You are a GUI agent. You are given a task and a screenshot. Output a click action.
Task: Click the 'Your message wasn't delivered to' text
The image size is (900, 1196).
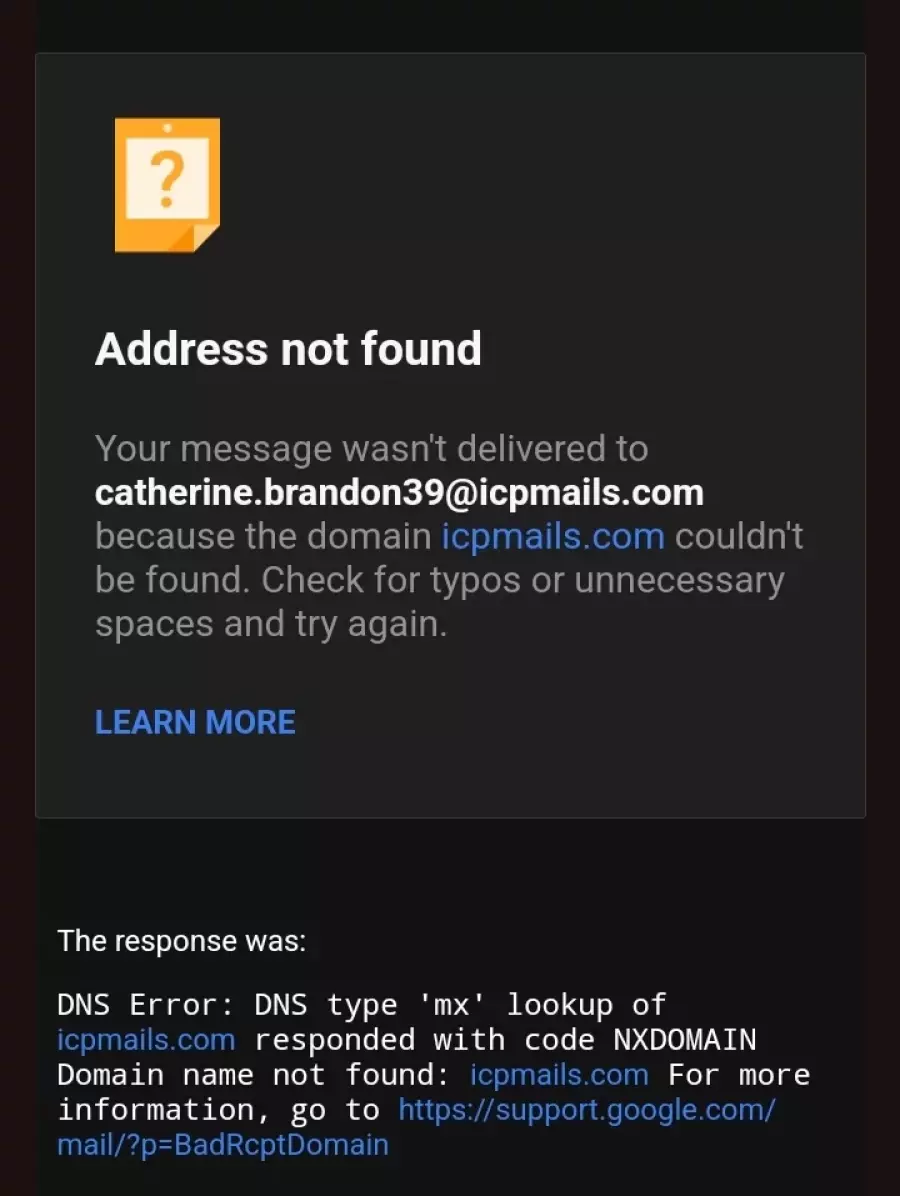click(x=371, y=448)
